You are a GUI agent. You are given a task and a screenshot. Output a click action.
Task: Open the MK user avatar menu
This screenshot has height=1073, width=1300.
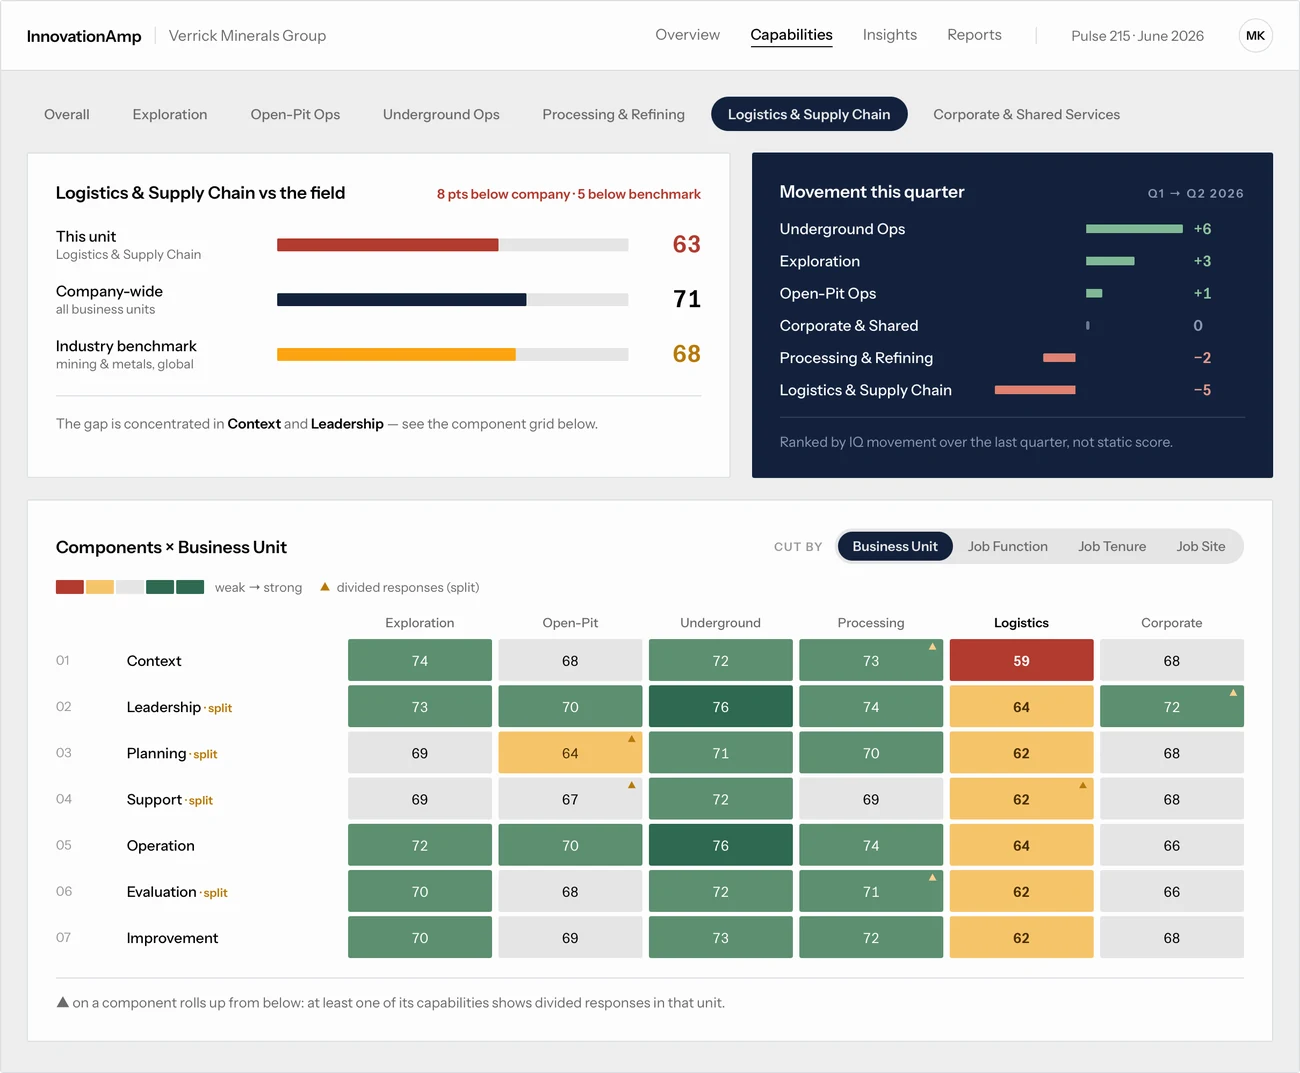(x=1255, y=36)
